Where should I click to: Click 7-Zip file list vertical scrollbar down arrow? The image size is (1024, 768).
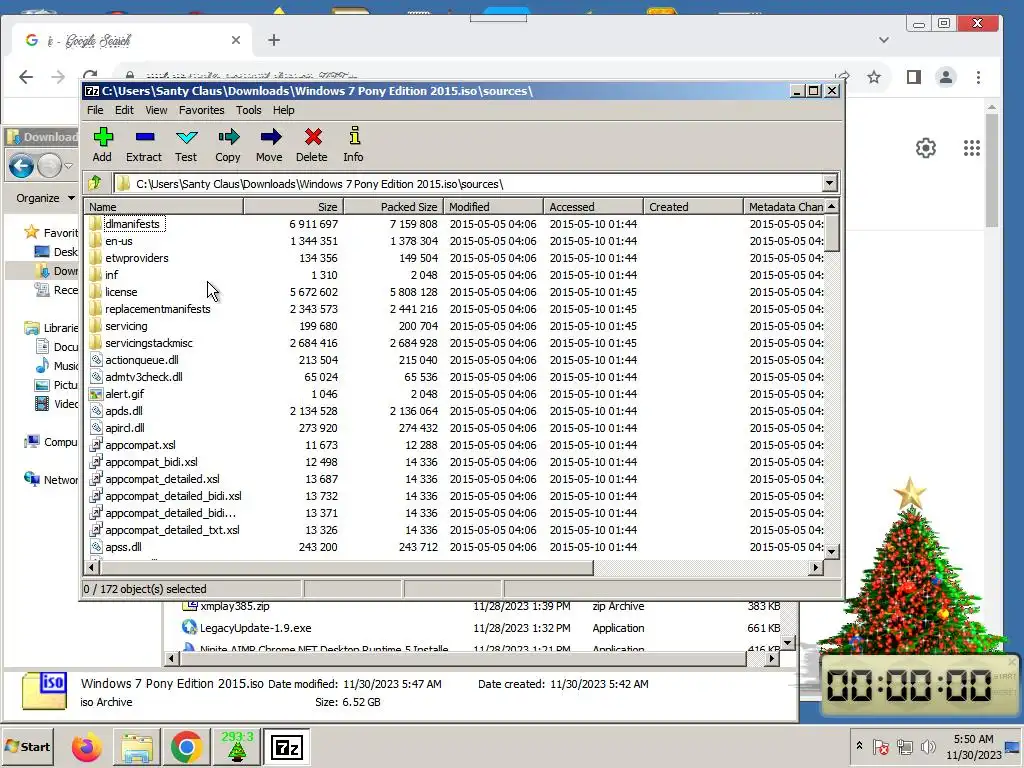[831, 552]
